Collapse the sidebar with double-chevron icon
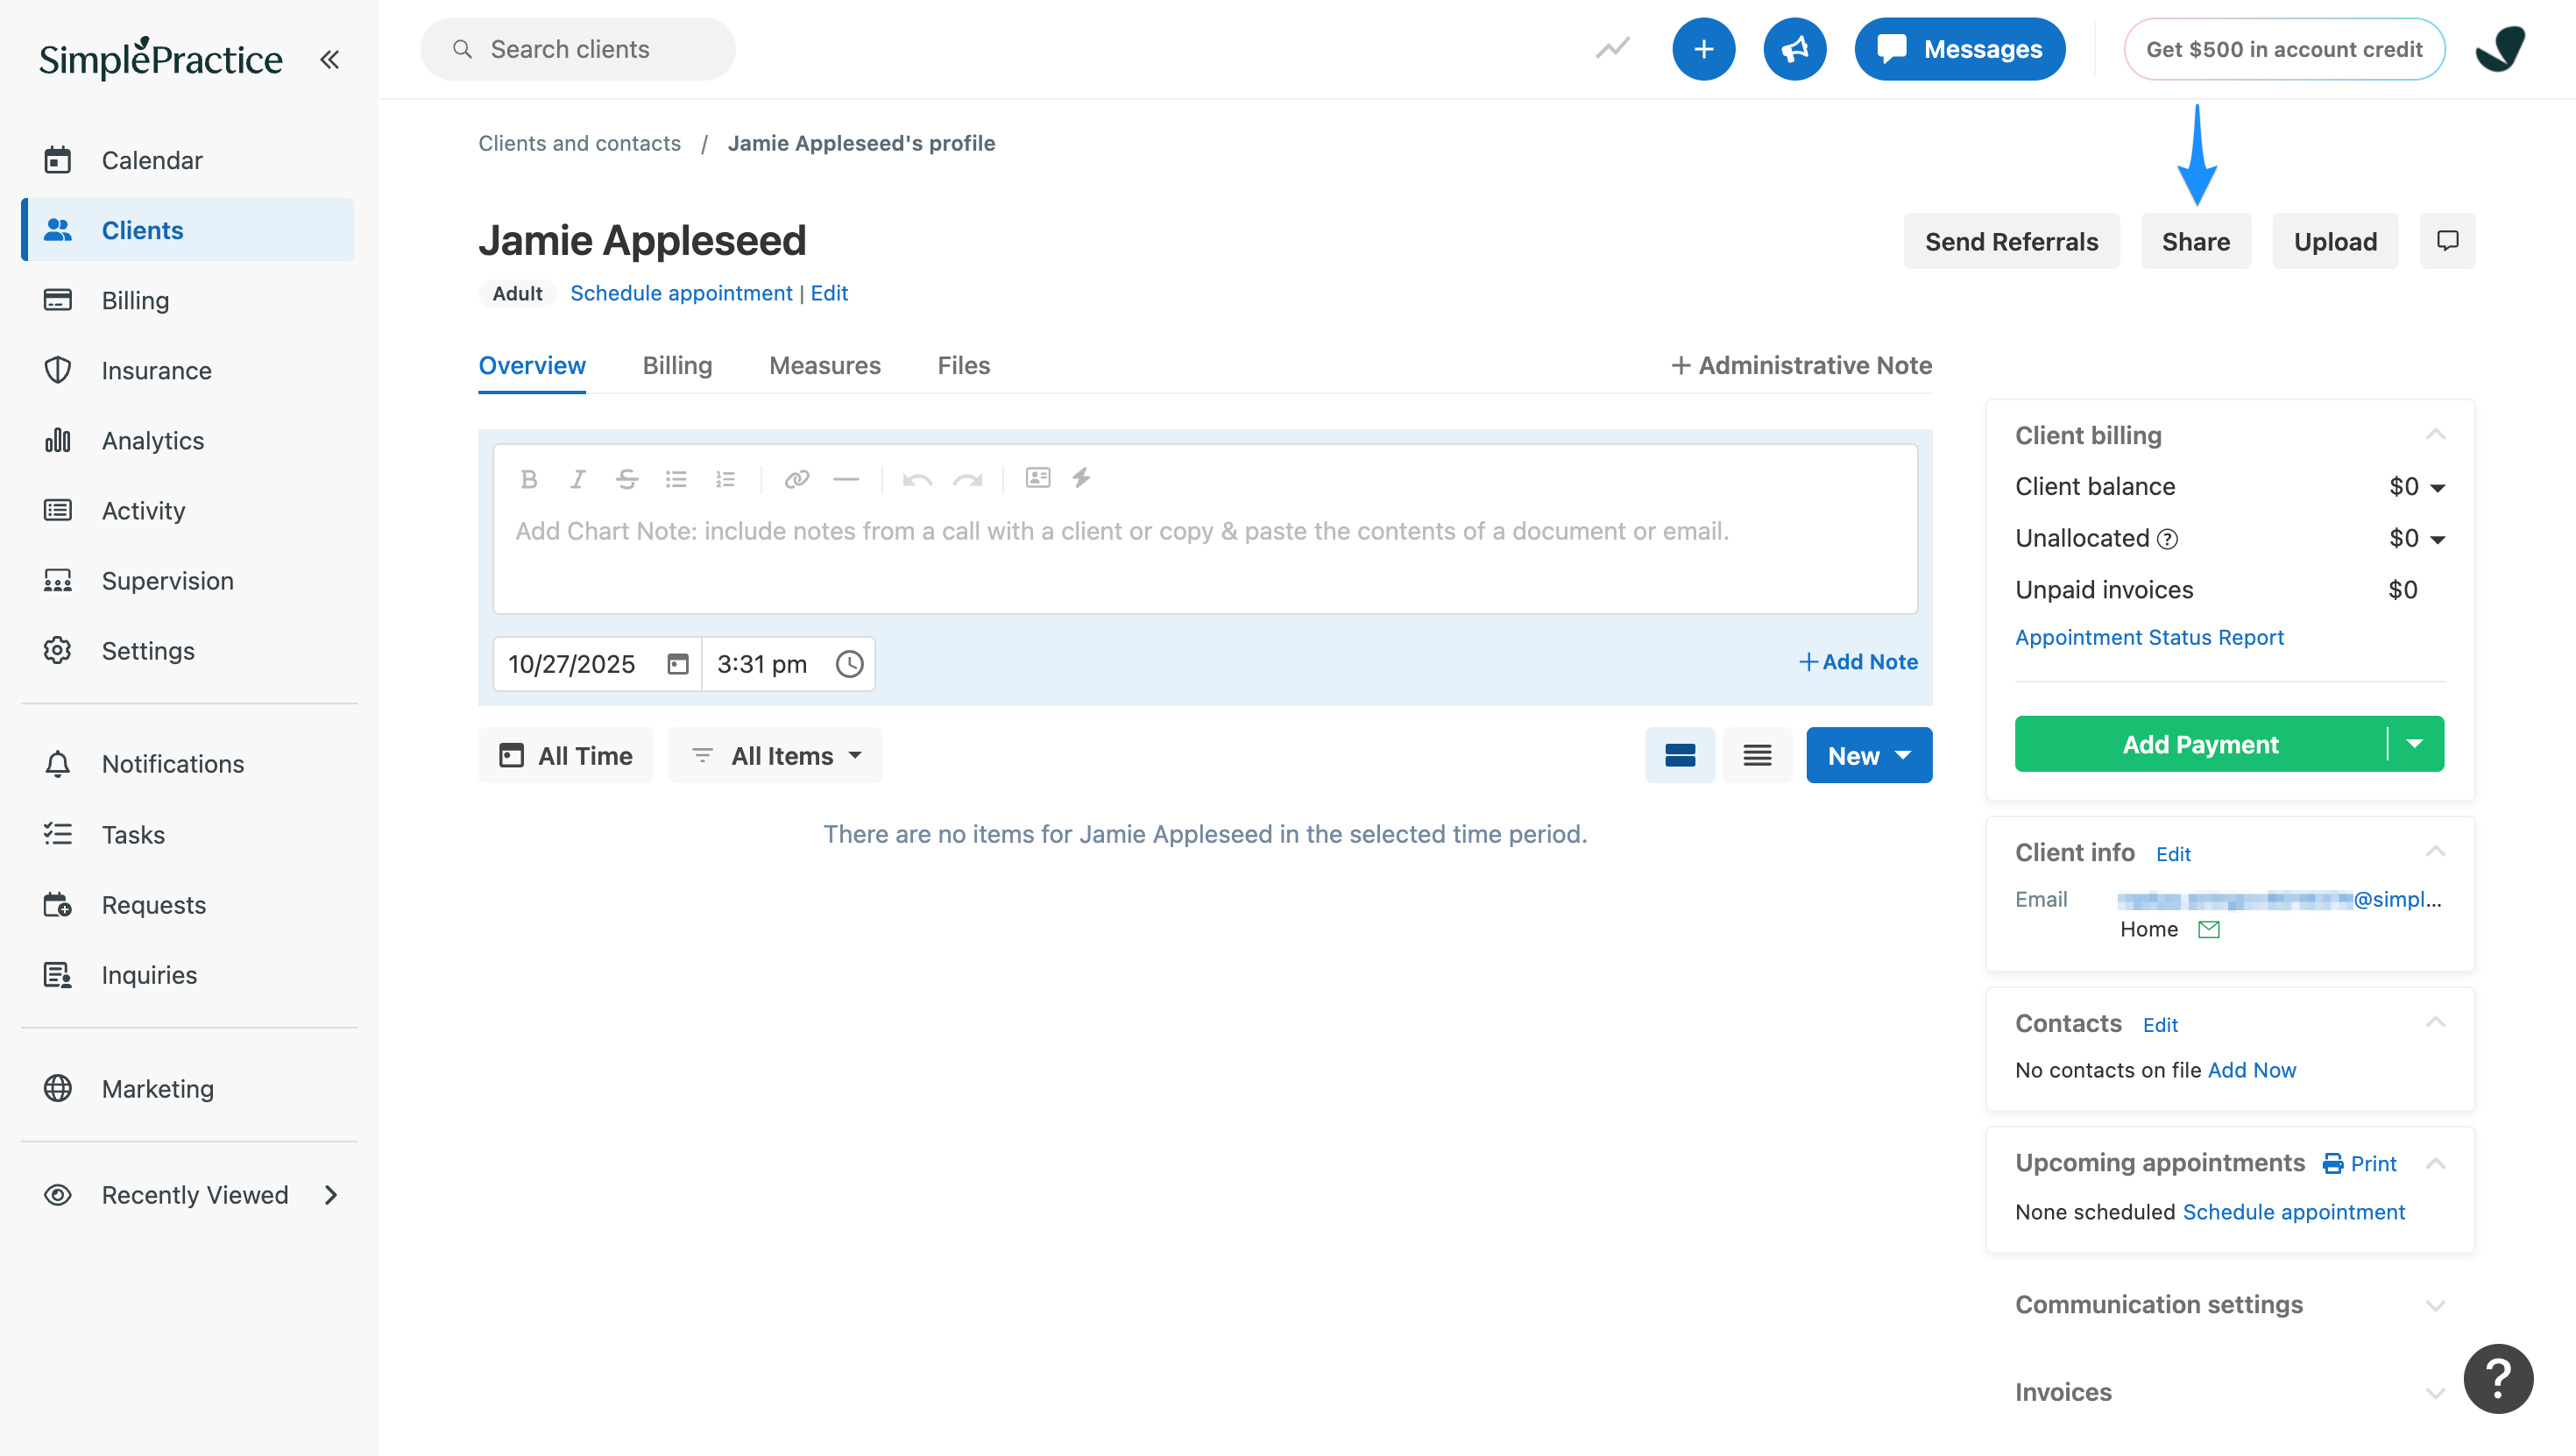 [329, 59]
